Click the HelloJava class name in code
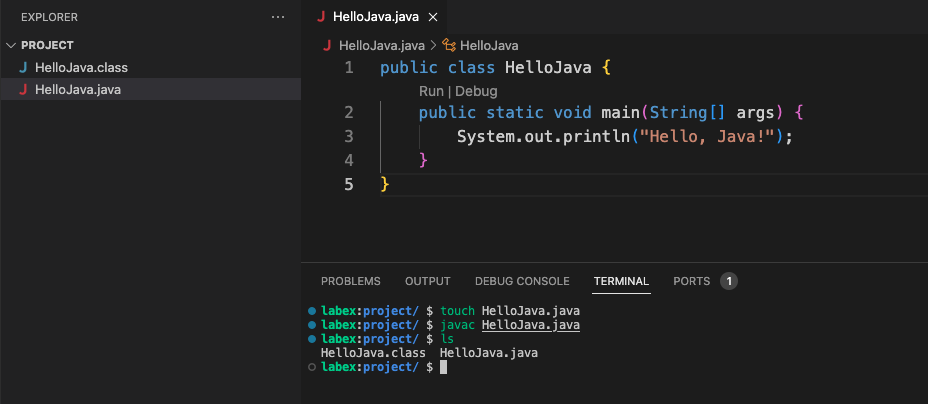Viewport: 928px width, 404px height. 548,67
